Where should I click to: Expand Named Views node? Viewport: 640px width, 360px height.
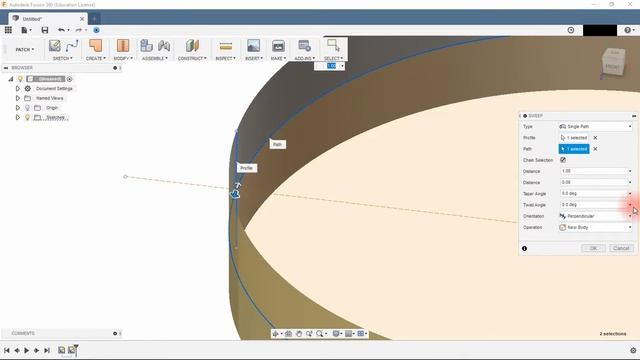pos(18,98)
